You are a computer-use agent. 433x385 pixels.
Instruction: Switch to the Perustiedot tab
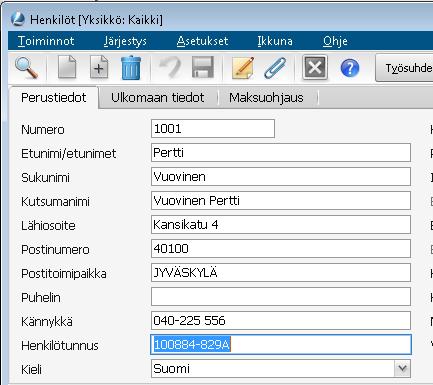(x=53, y=98)
